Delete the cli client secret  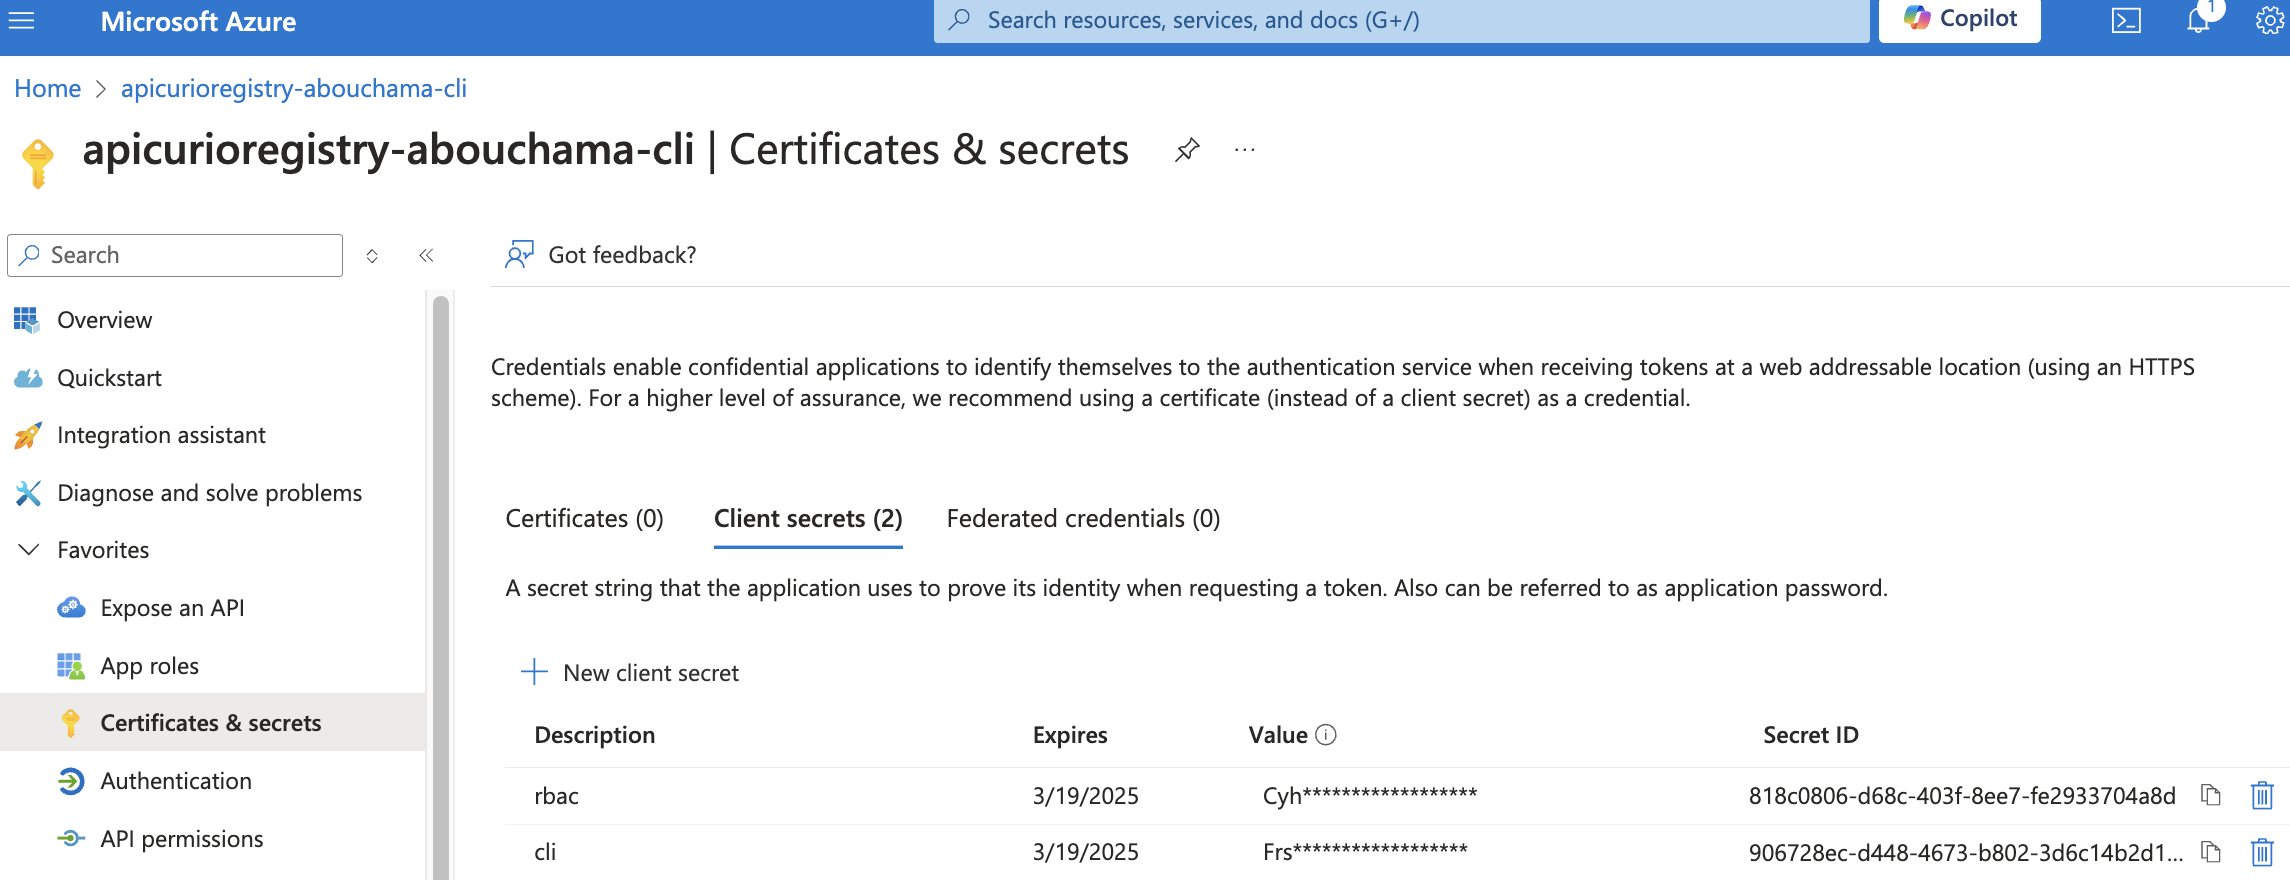pyautogui.click(x=2262, y=853)
